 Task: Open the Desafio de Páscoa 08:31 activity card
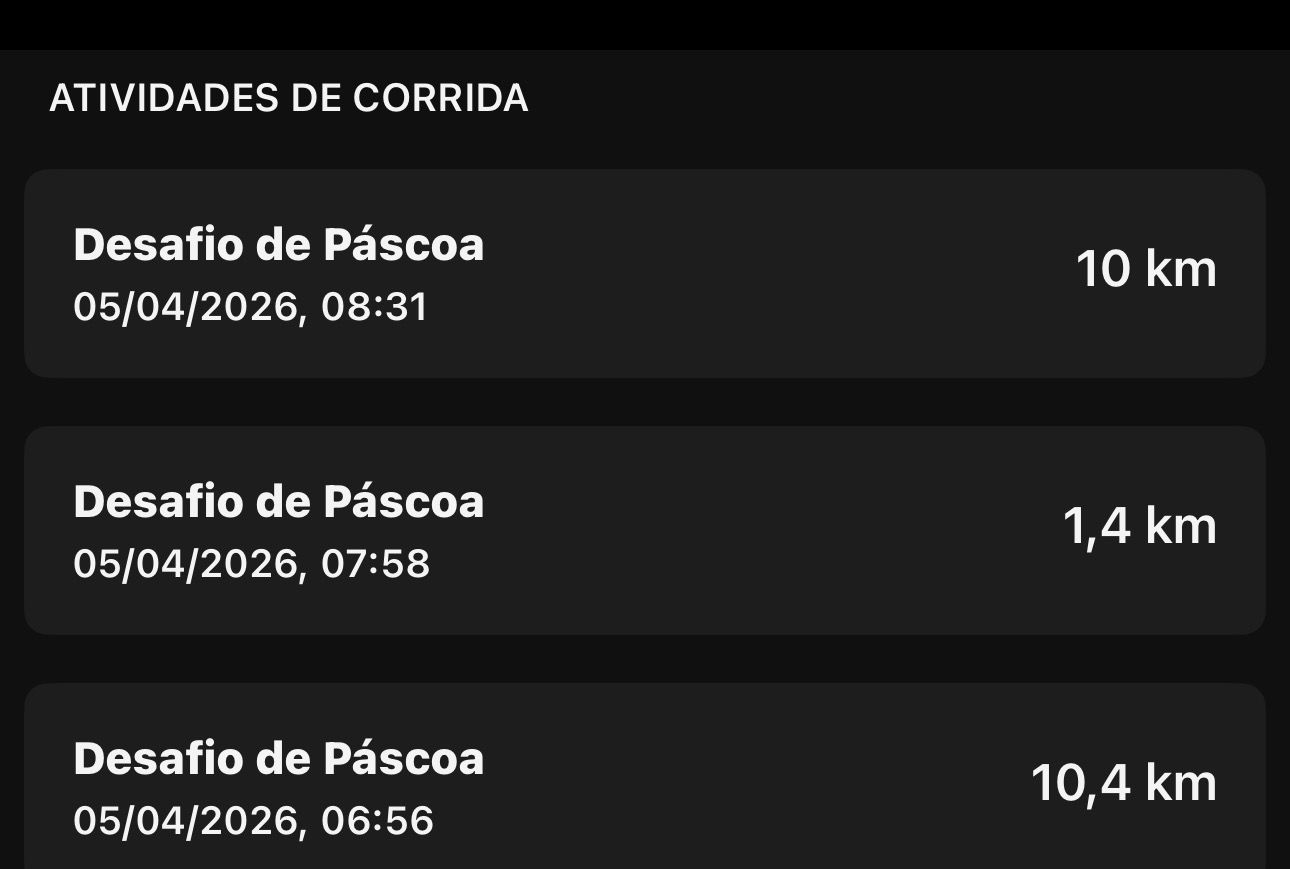(645, 273)
